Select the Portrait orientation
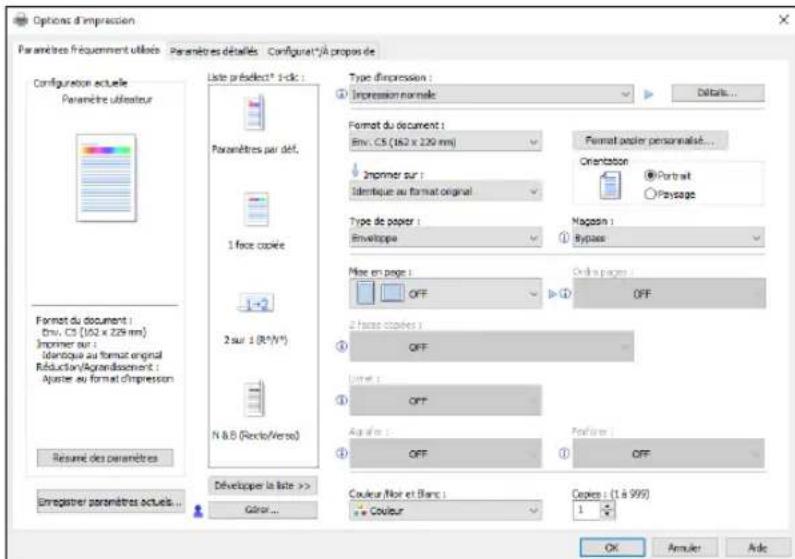The width and height of the screenshot is (795, 559). click(667, 176)
